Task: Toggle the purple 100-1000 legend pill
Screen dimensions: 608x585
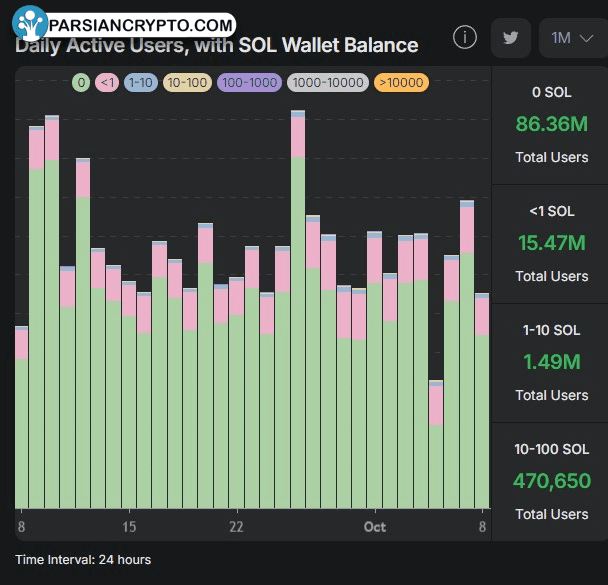Action: pyautogui.click(x=249, y=83)
